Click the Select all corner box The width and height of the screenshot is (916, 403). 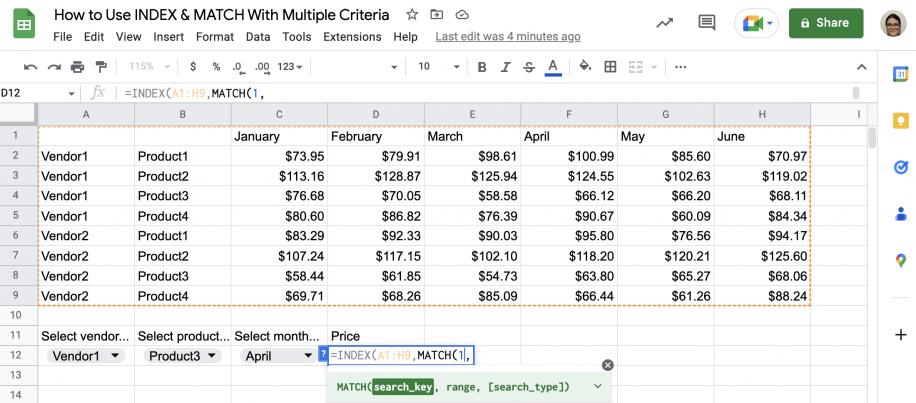click(19, 115)
